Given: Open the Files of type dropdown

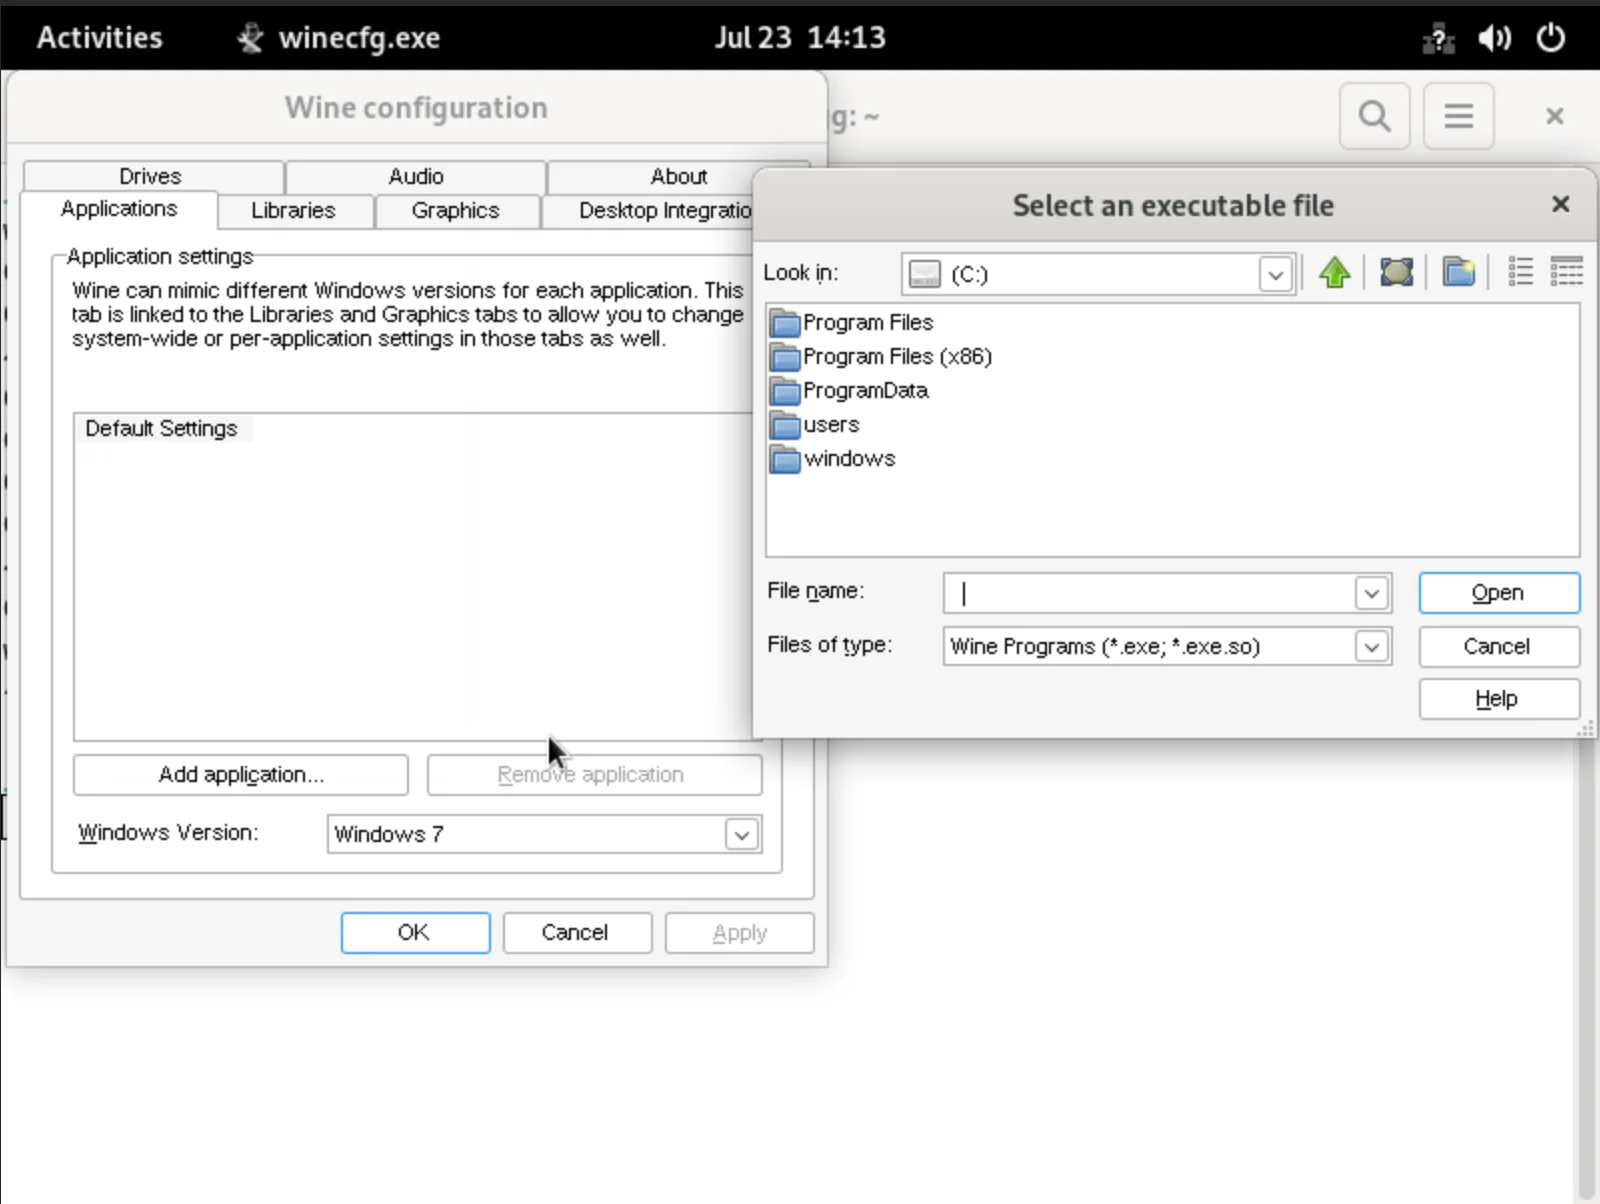Looking at the screenshot, I should pos(1371,647).
